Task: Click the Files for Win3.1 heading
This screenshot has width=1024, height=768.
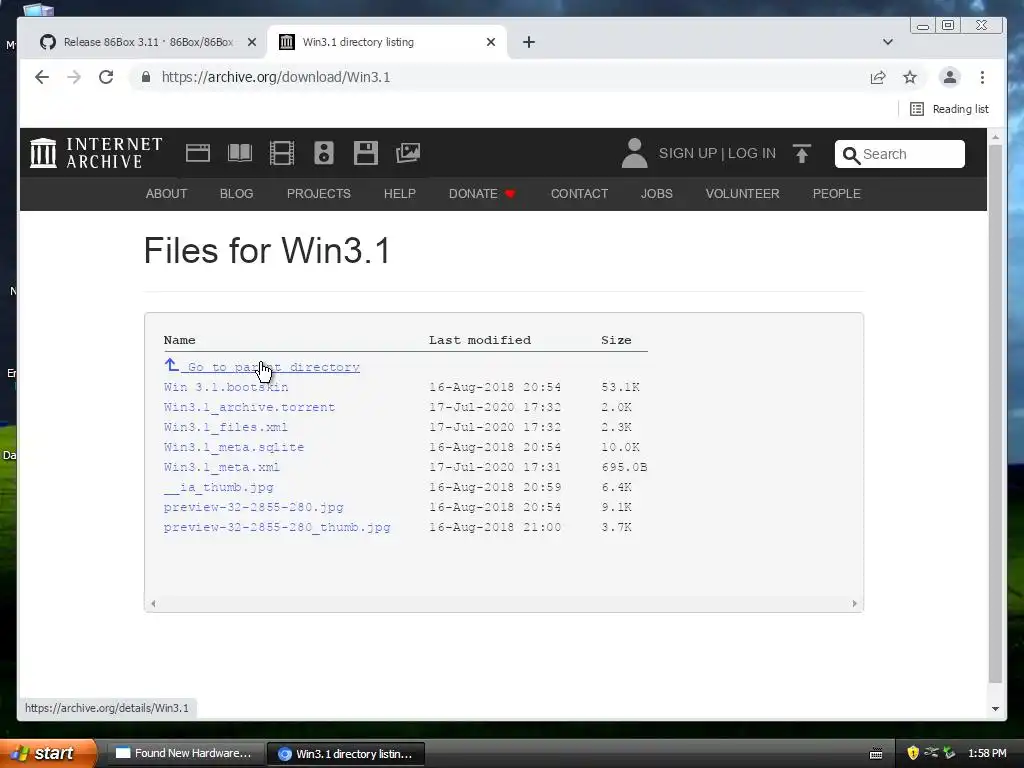Action: 267,251
